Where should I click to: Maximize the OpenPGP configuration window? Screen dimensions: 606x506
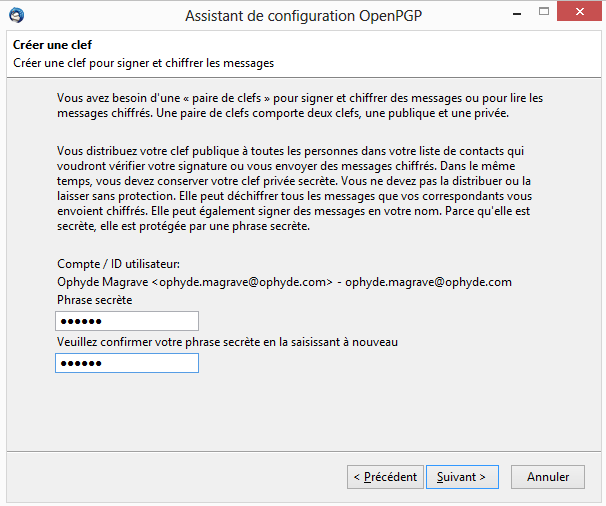[x=544, y=12]
